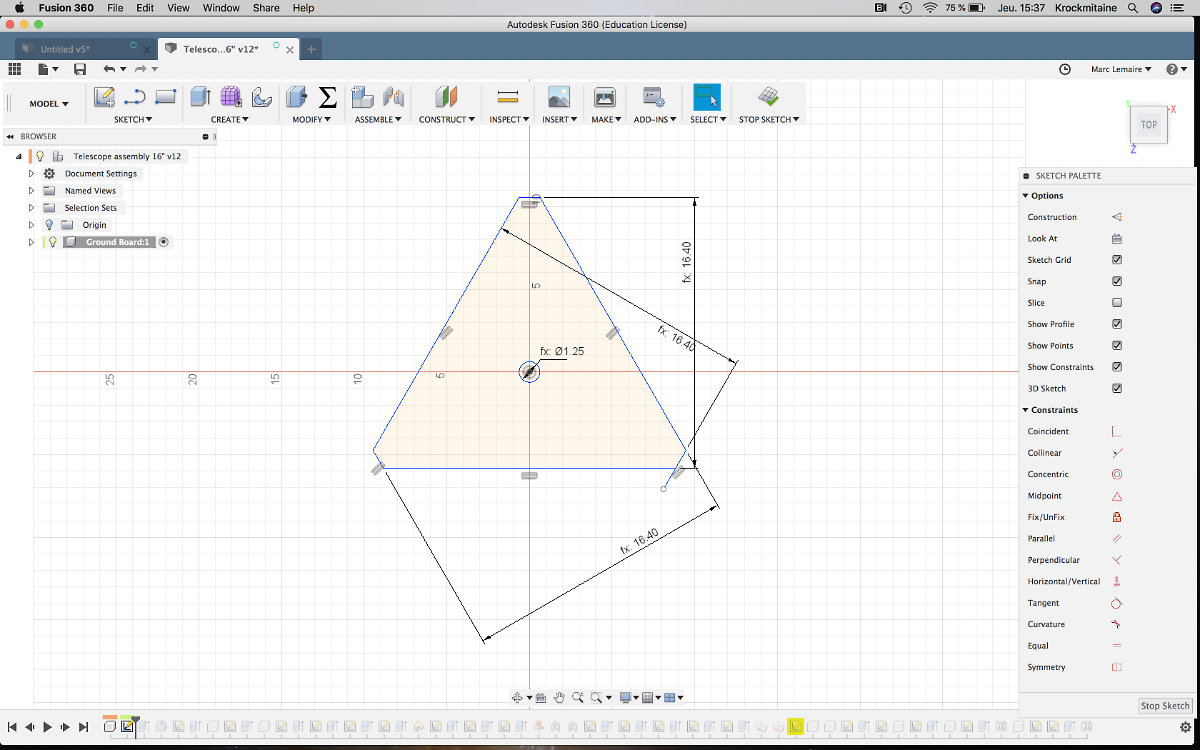Toggle the Show Points checkbox

click(1117, 345)
